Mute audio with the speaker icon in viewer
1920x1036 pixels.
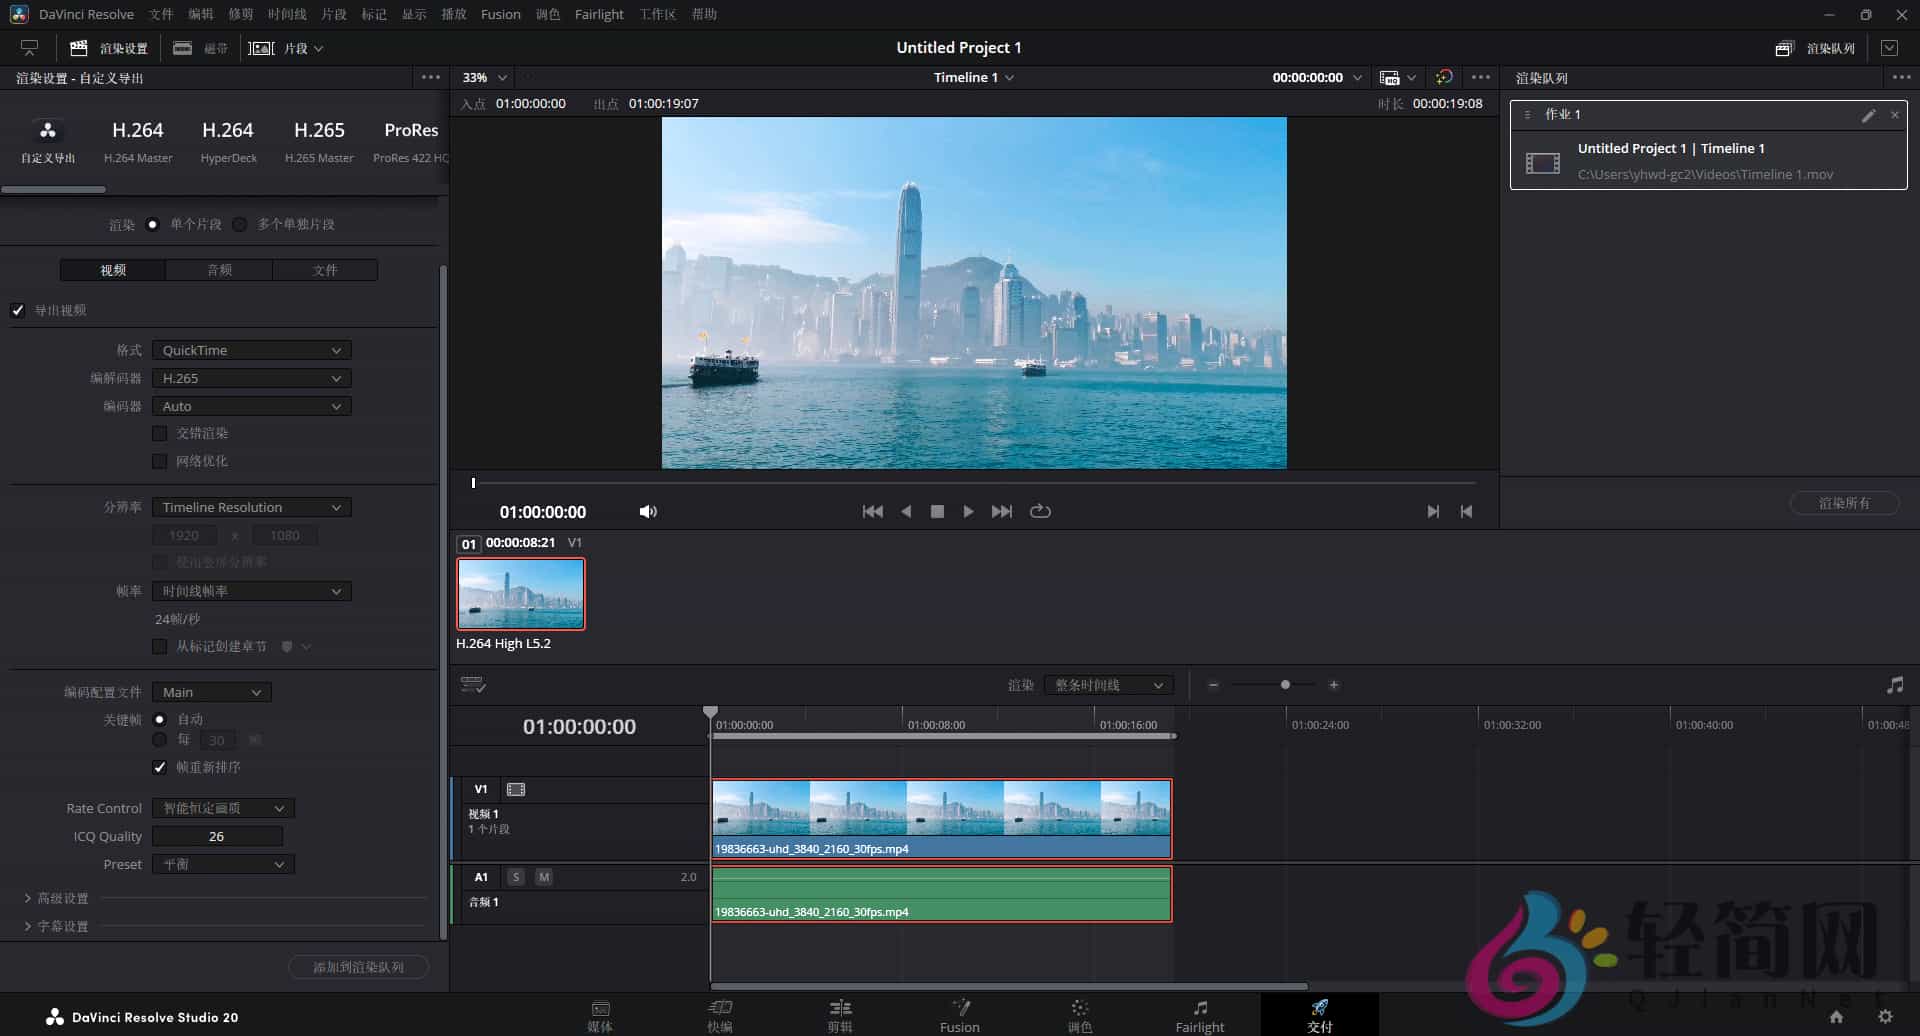pos(648,511)
